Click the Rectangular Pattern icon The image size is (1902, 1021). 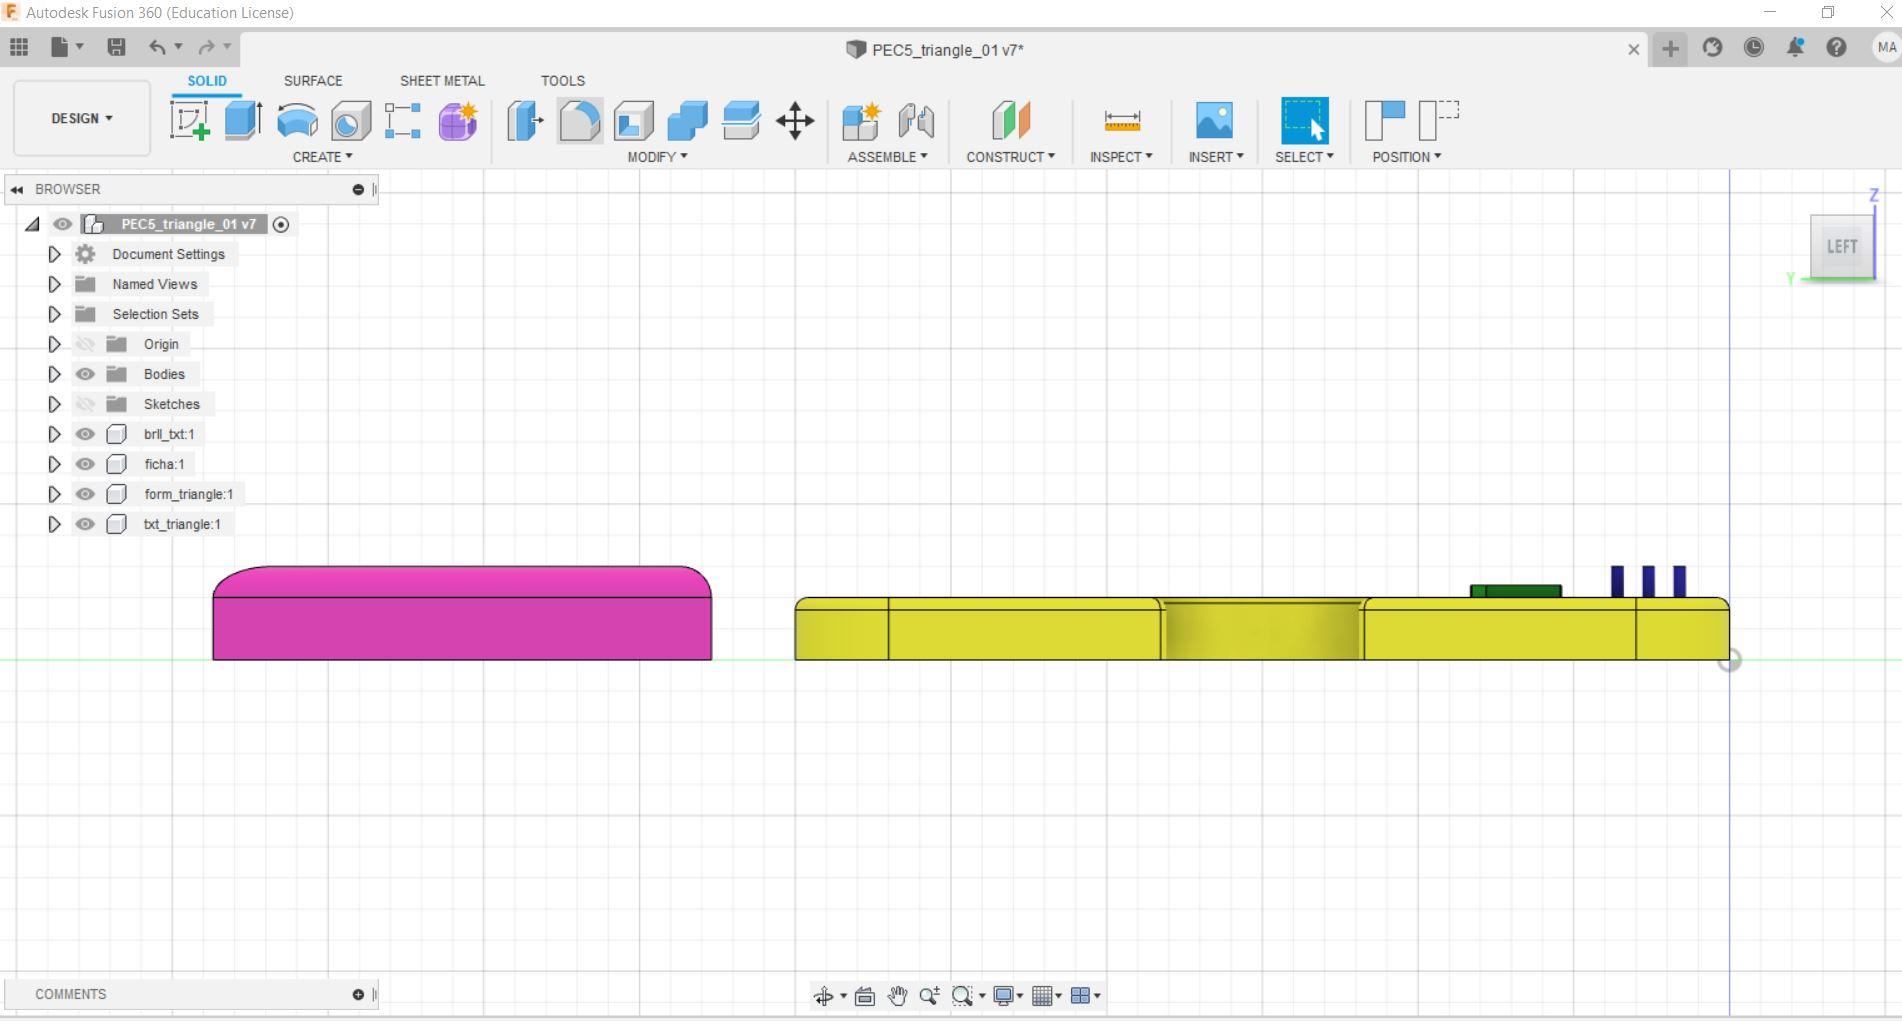403,121
